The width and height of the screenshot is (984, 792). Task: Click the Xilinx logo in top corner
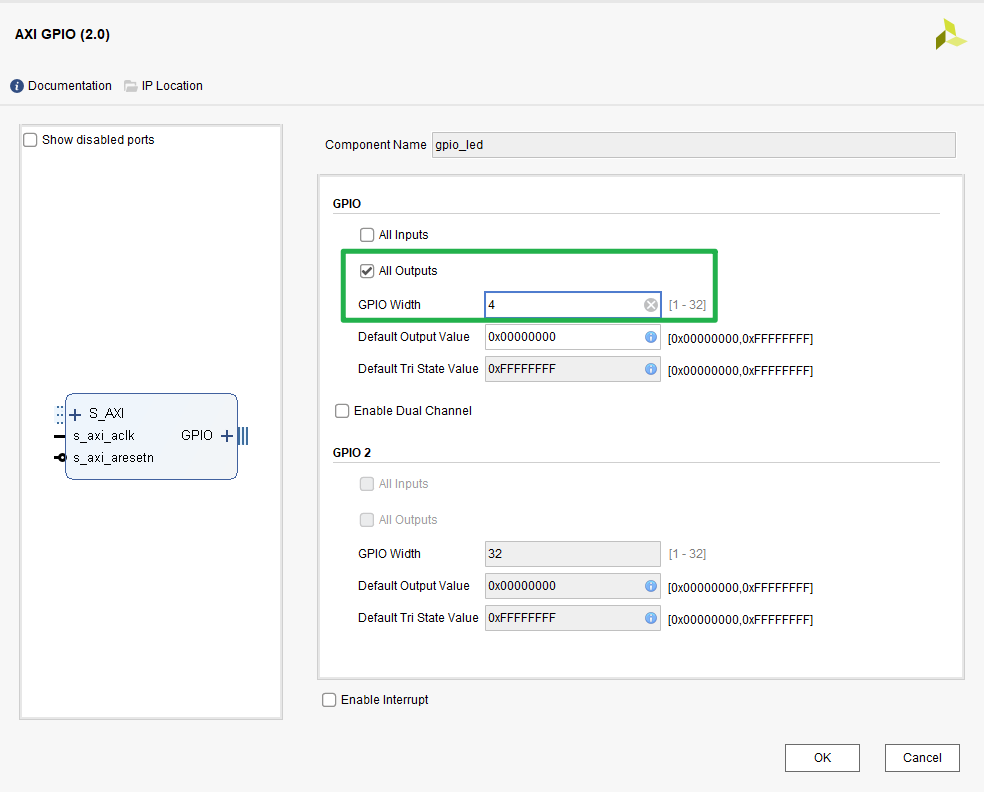(x=950, y=34)
